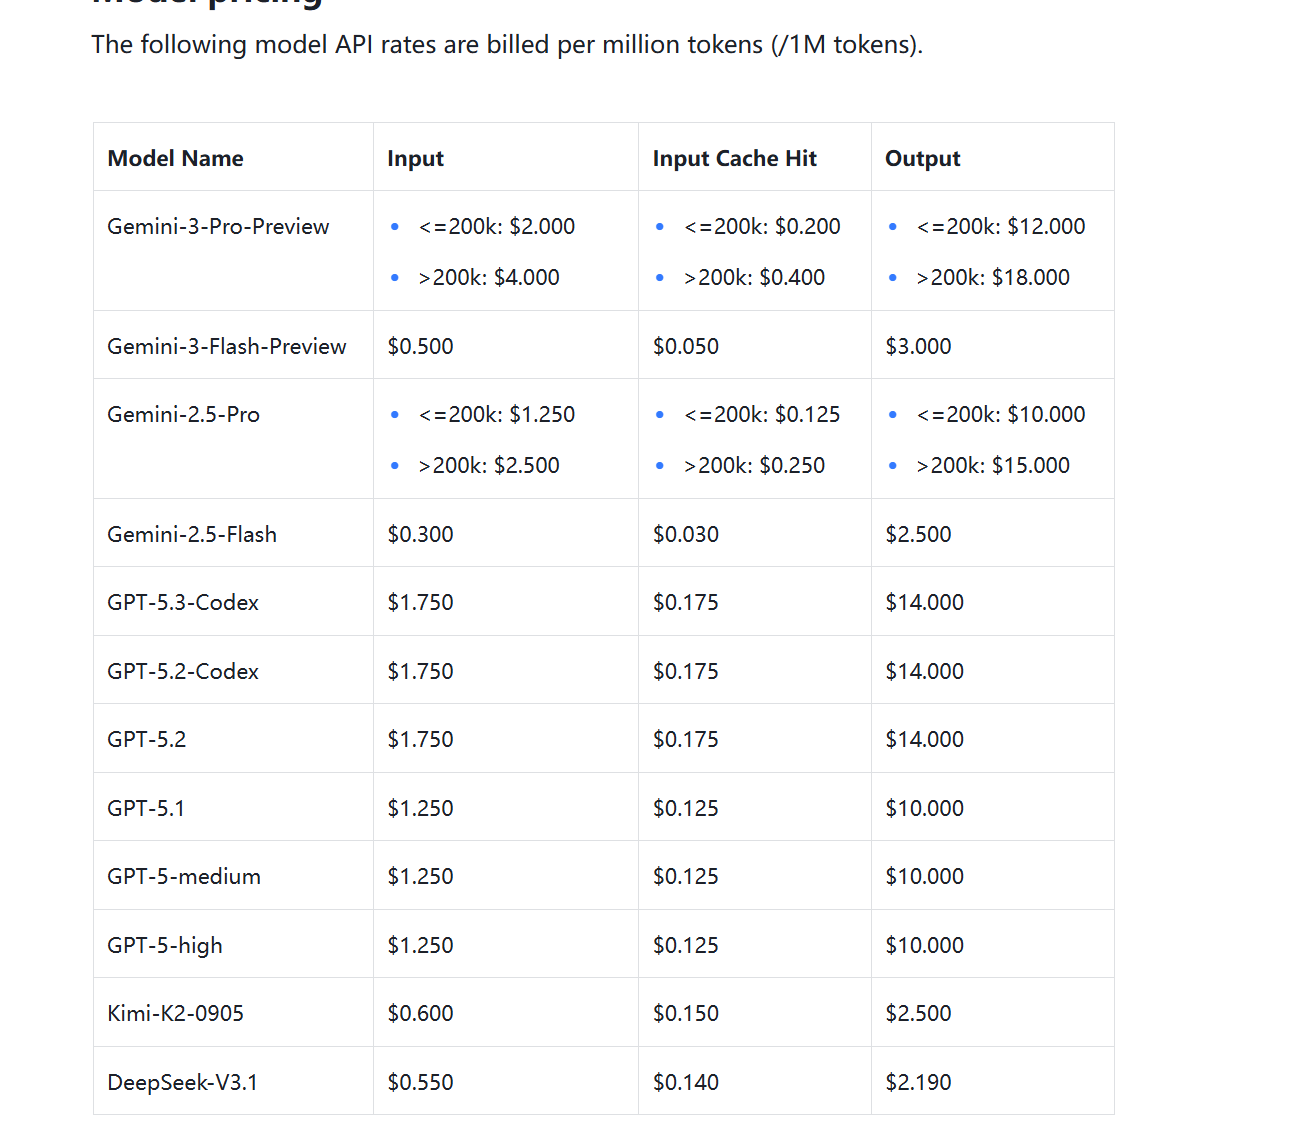This screenshot has width=1295, height=1146.
Task: Select the Gemini-3-Pro-Preview model name
Action: pos(218,227)
